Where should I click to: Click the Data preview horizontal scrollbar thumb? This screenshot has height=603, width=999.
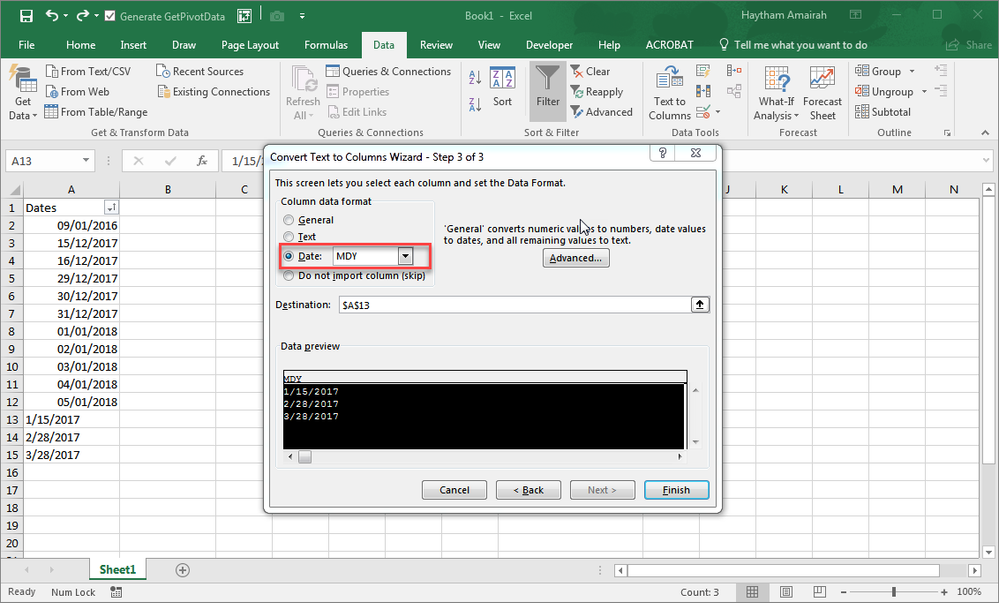(x=305, y=456)
